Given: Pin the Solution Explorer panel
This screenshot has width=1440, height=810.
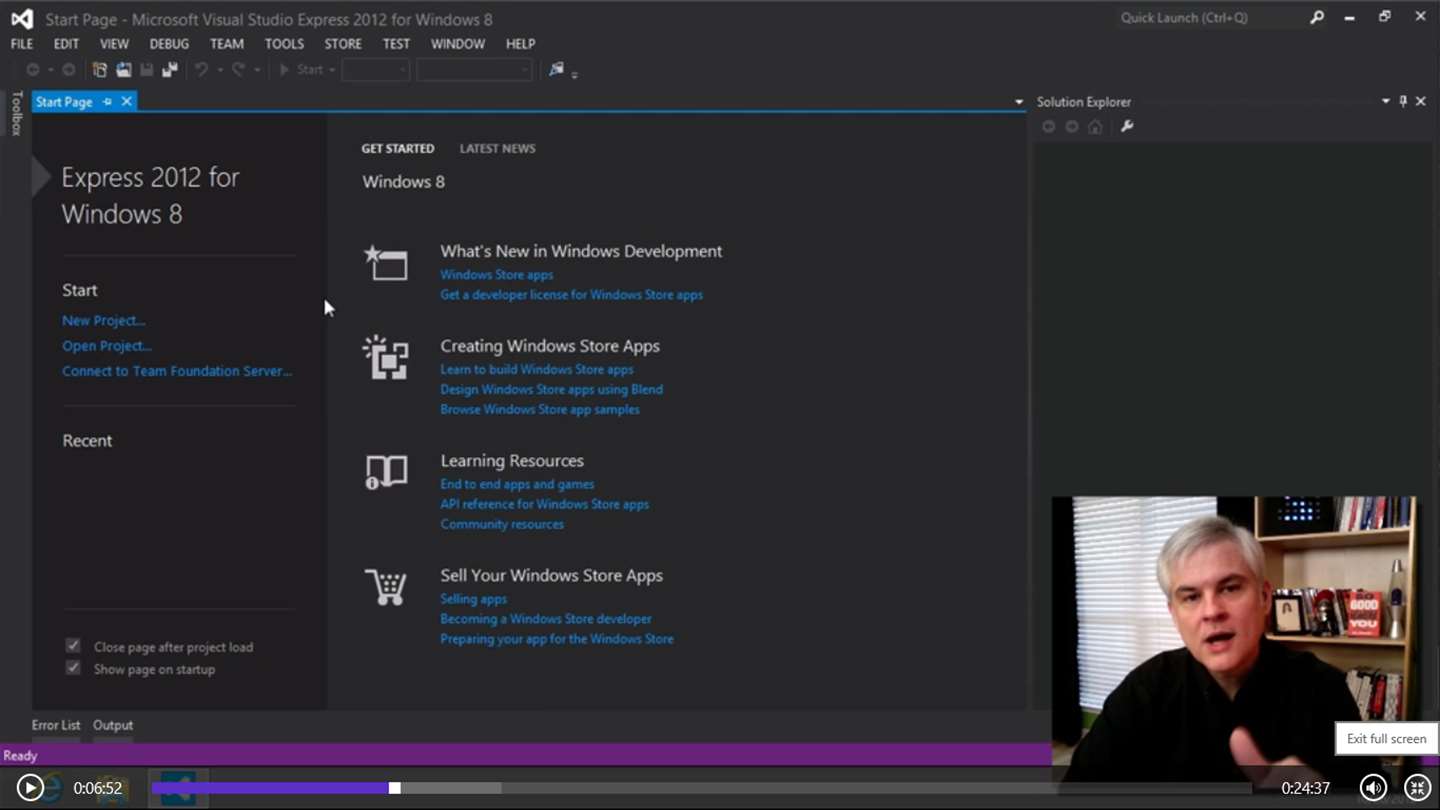Looking at the screenshot, I should (1403, 101).
